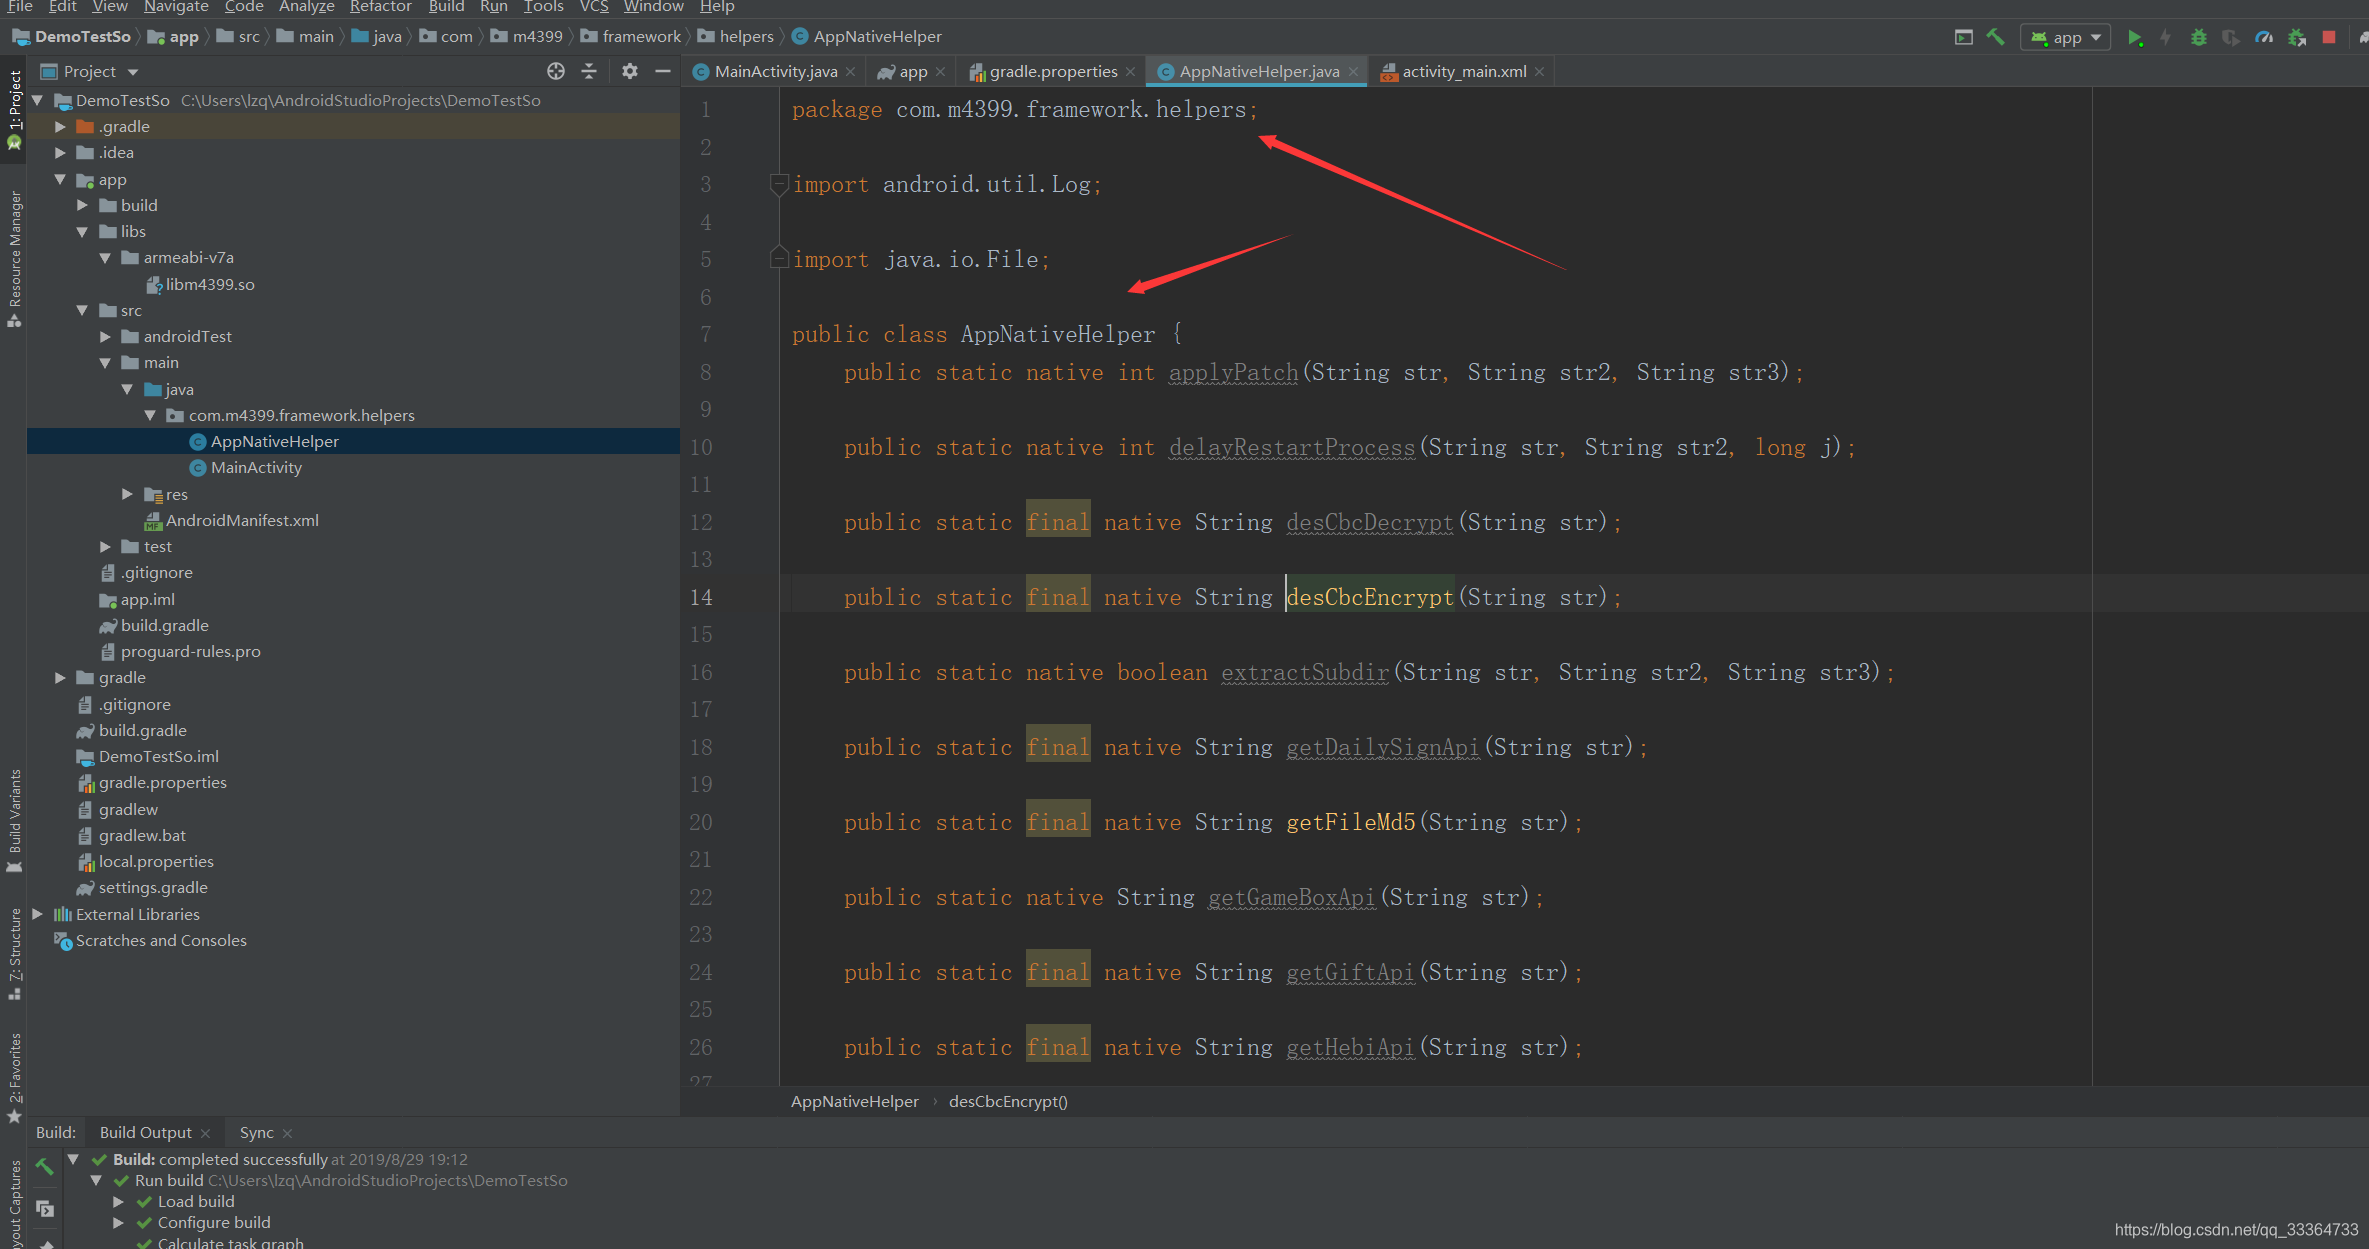
Task: Stop the running app with red square
Action: pos(2329,37)
